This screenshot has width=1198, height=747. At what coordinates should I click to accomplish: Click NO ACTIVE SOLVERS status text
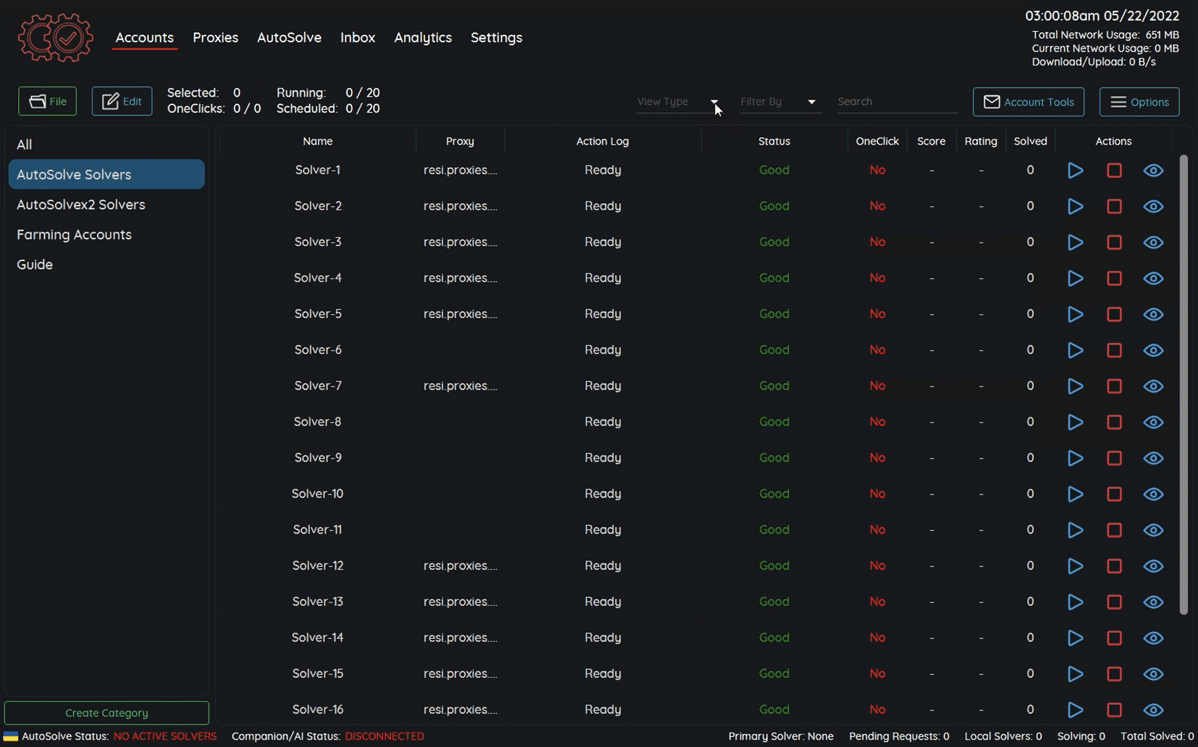click(165, 736)
